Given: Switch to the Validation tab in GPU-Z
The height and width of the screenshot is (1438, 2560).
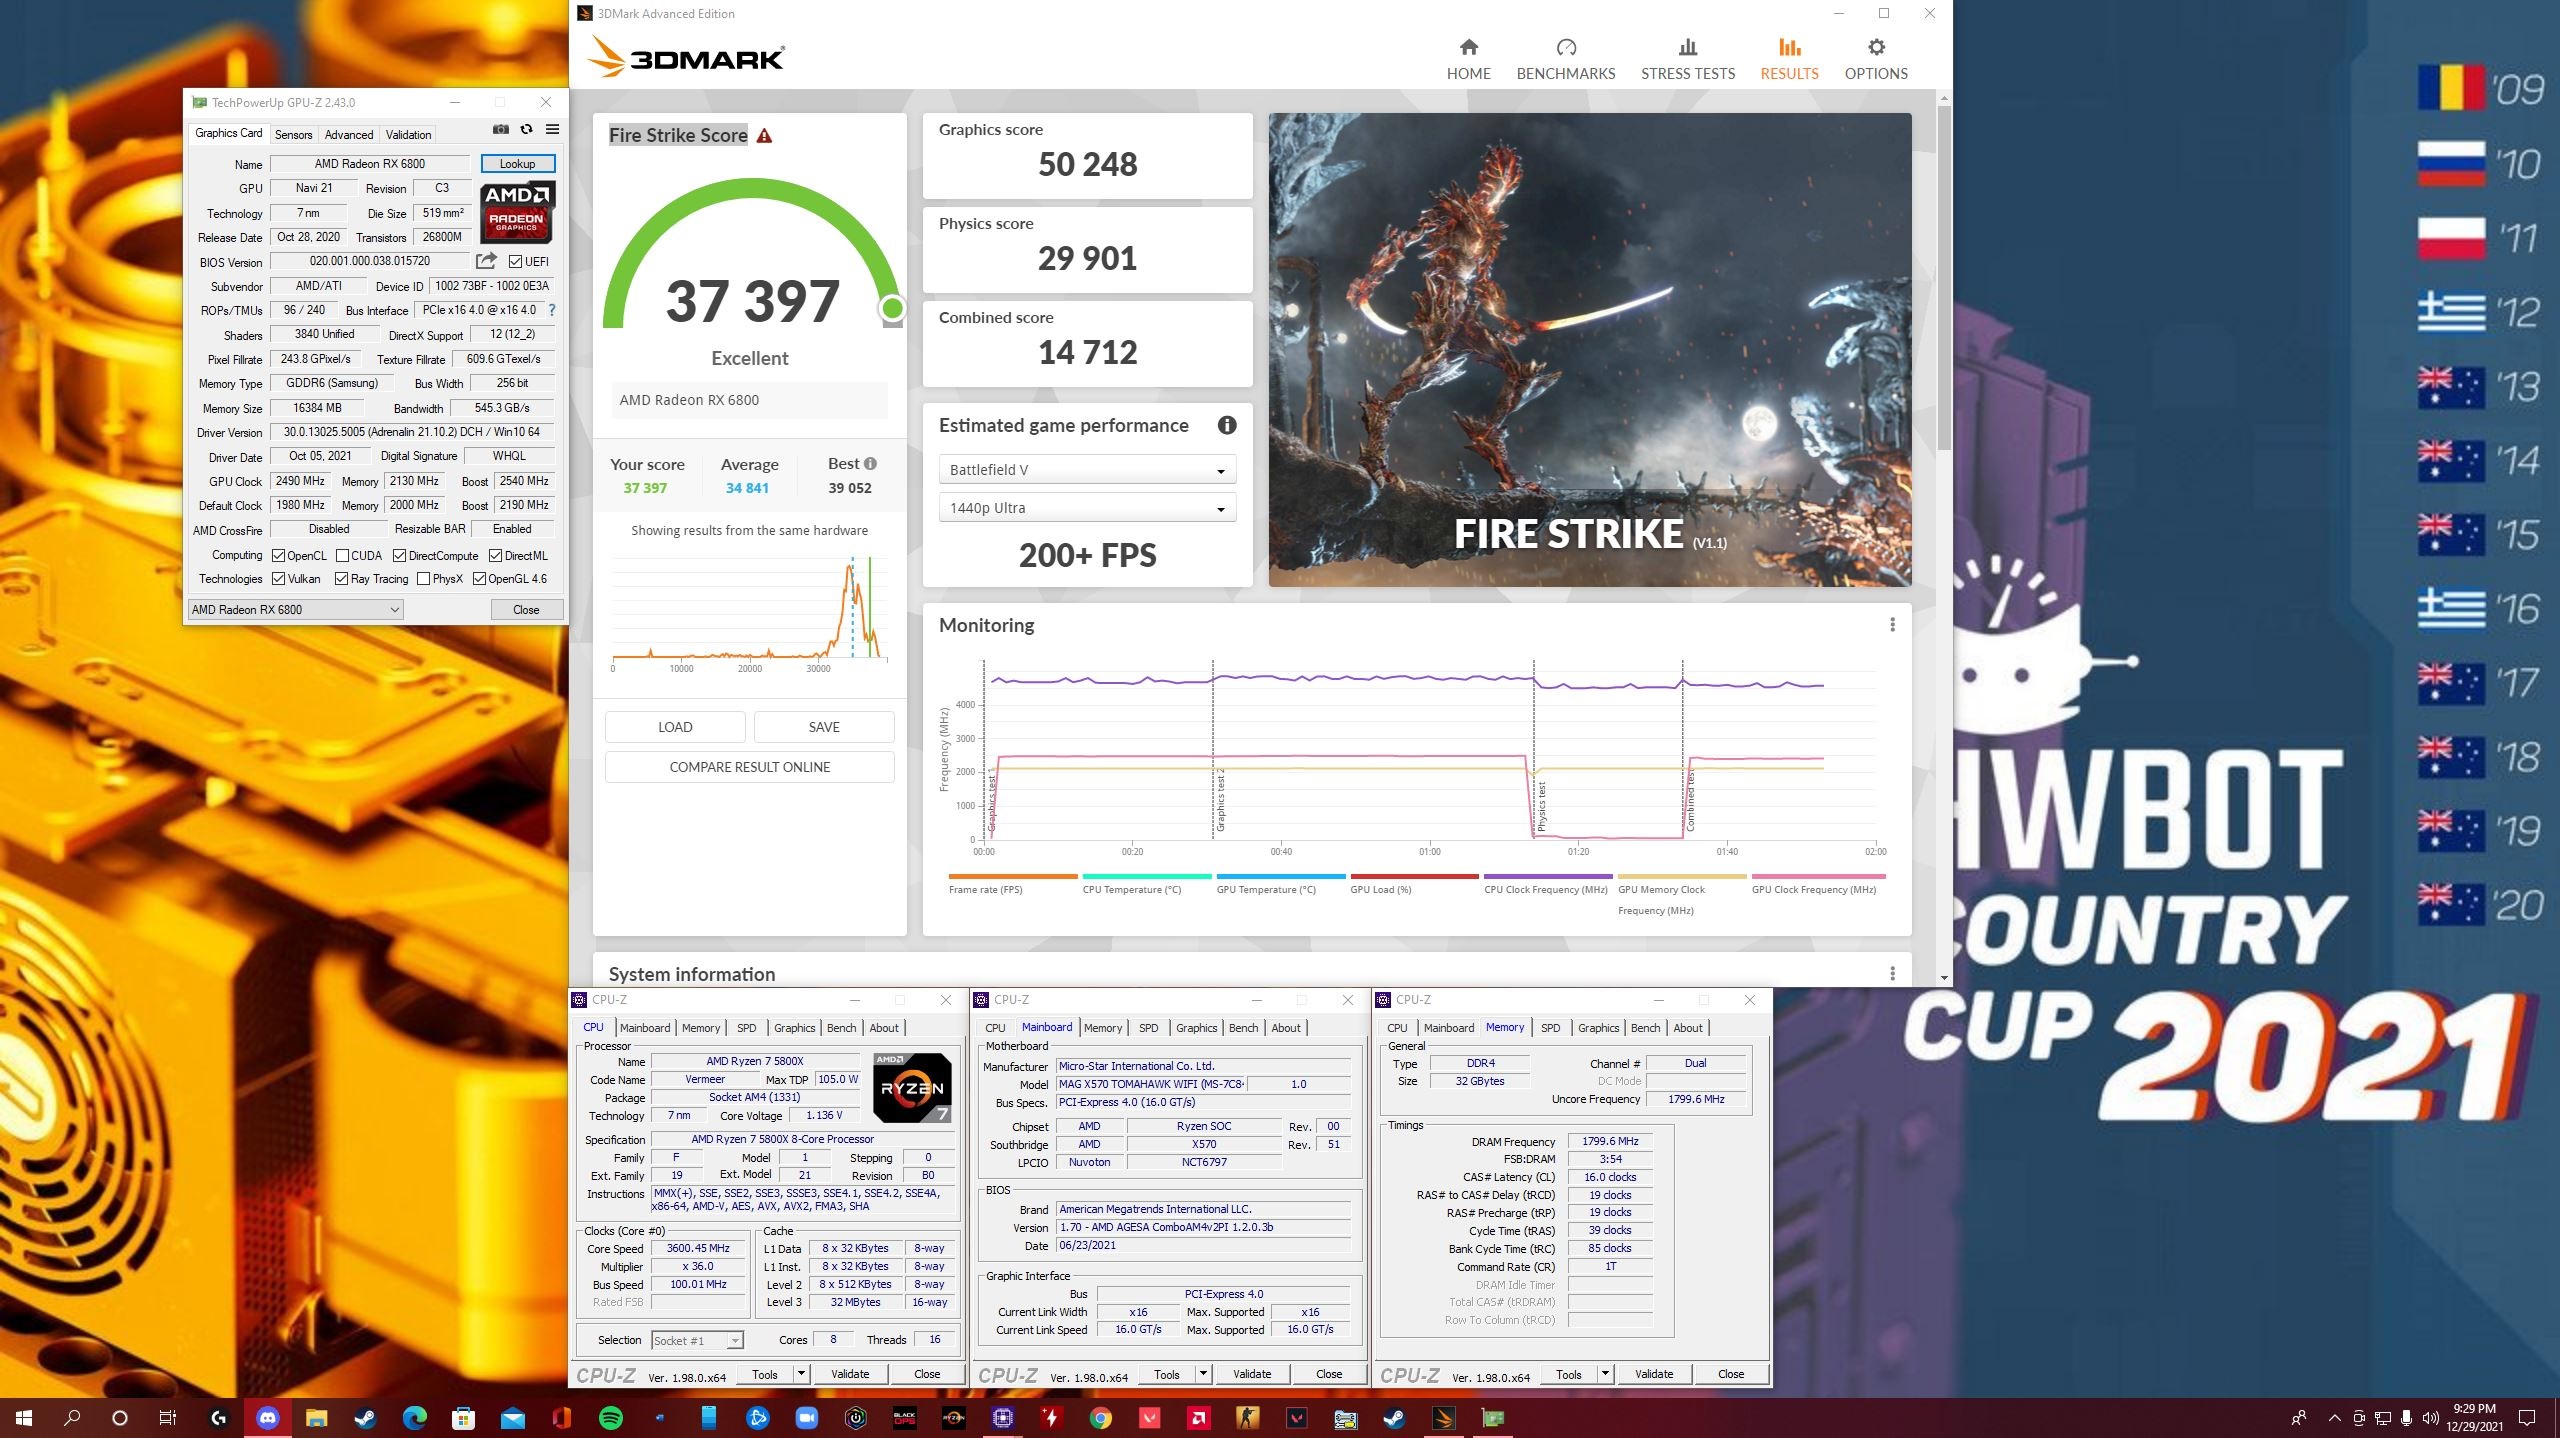Looking at the screenshot, I should pyautogui.click(x=408, y=135).
